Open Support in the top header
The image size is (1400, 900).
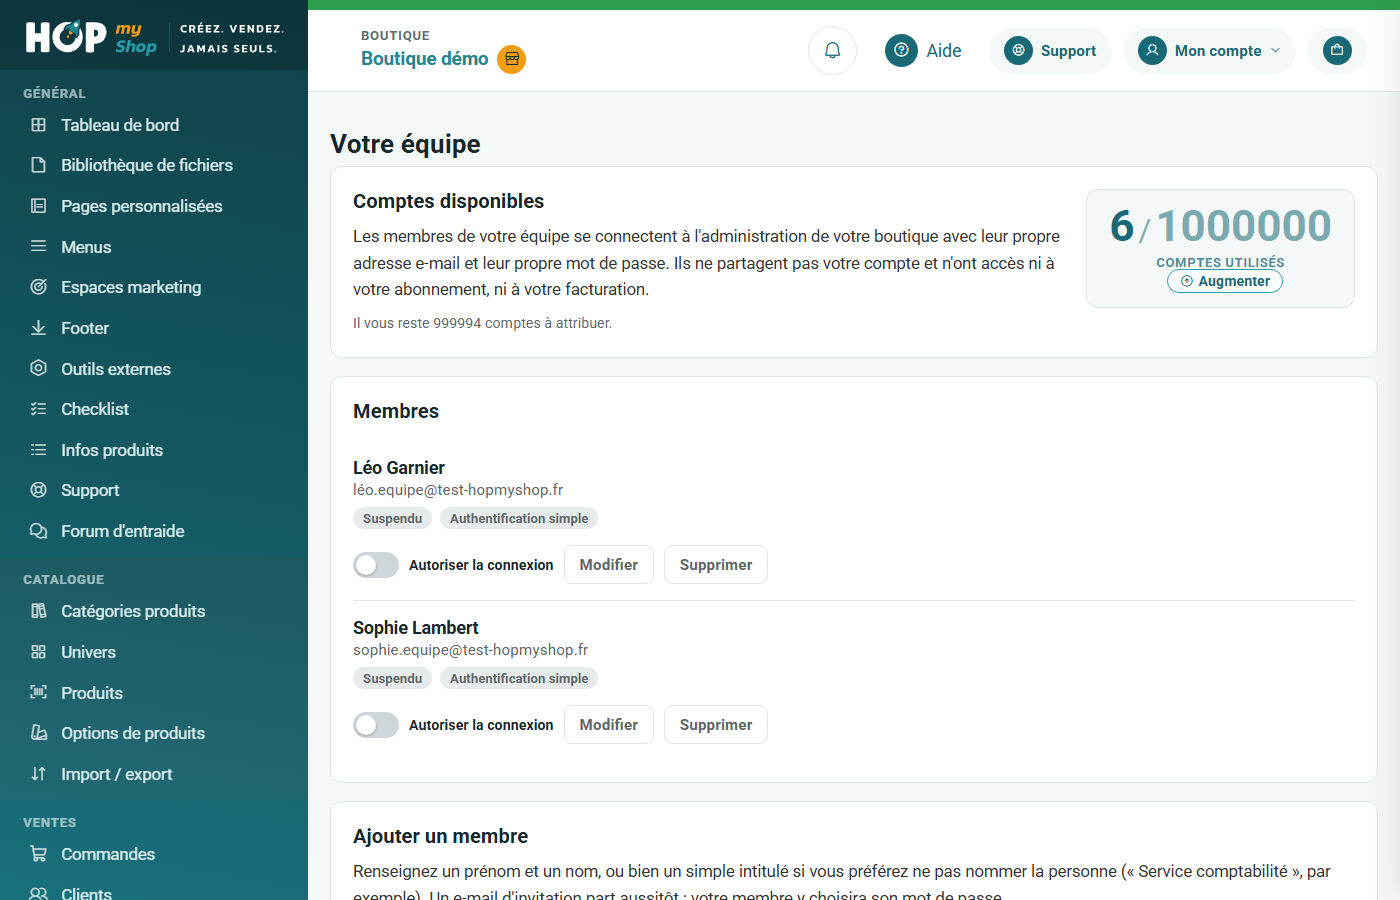(x=1050, y=50)
